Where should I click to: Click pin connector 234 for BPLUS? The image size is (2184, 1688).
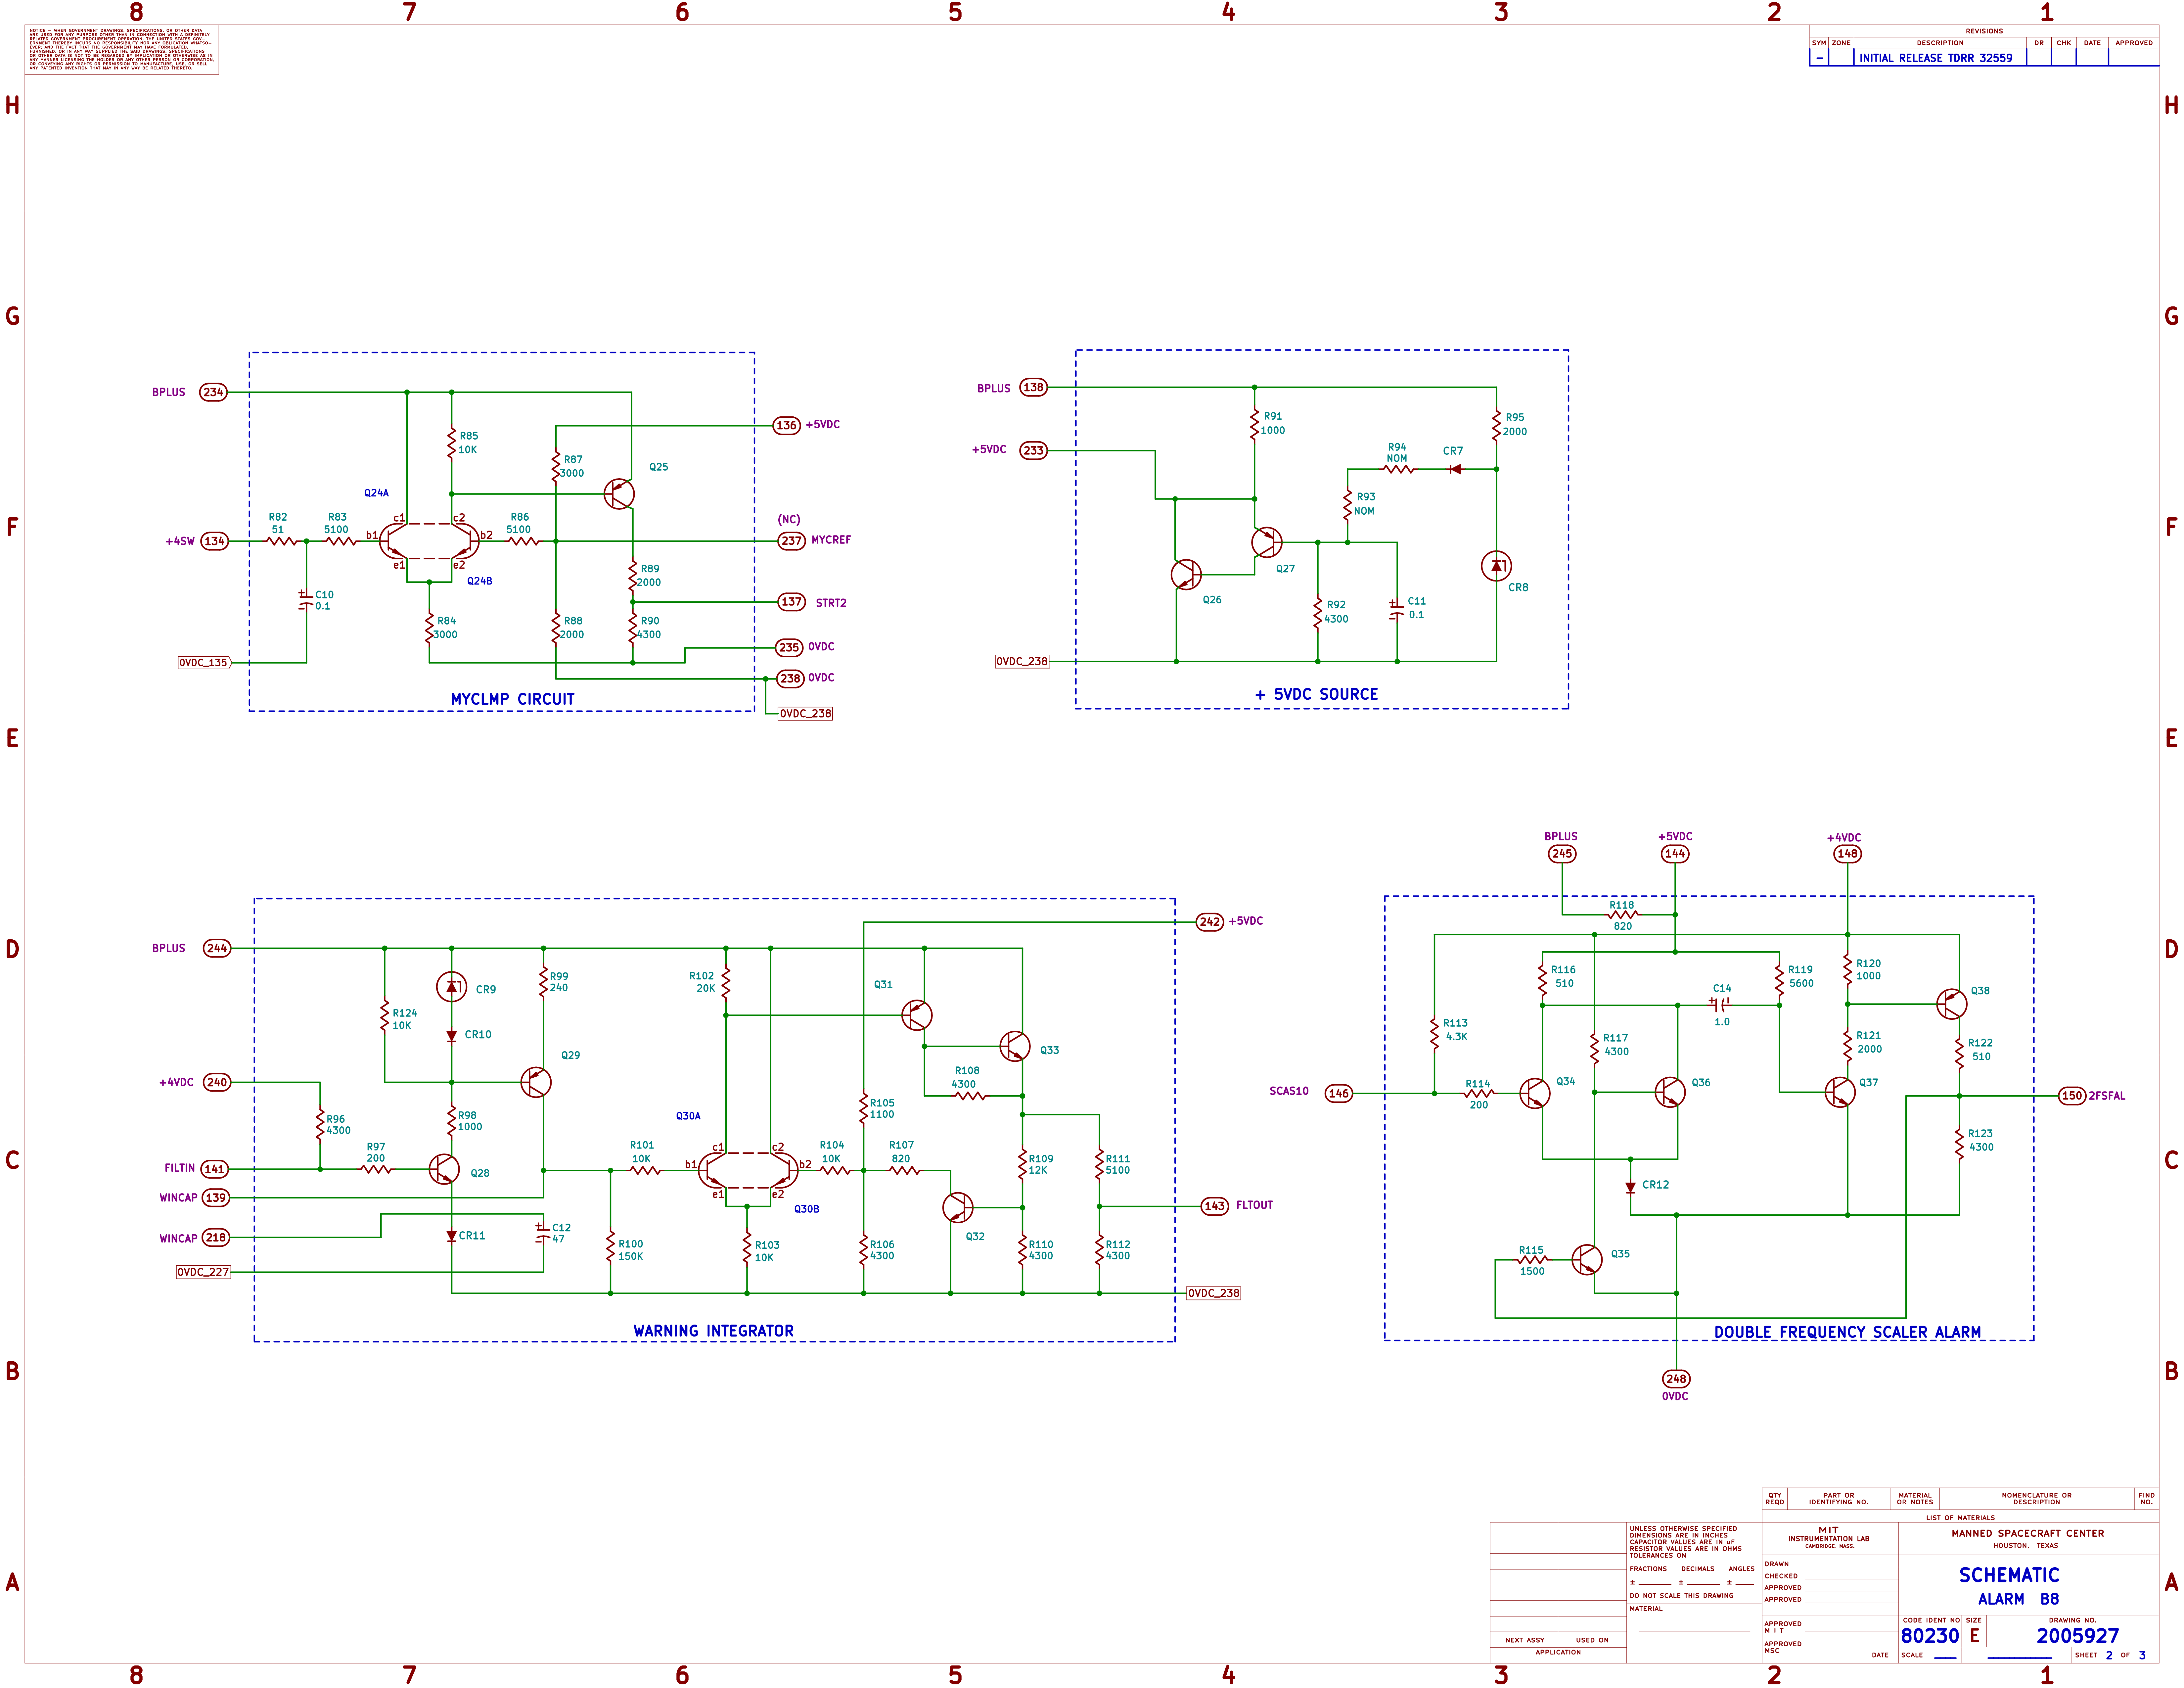213,392
